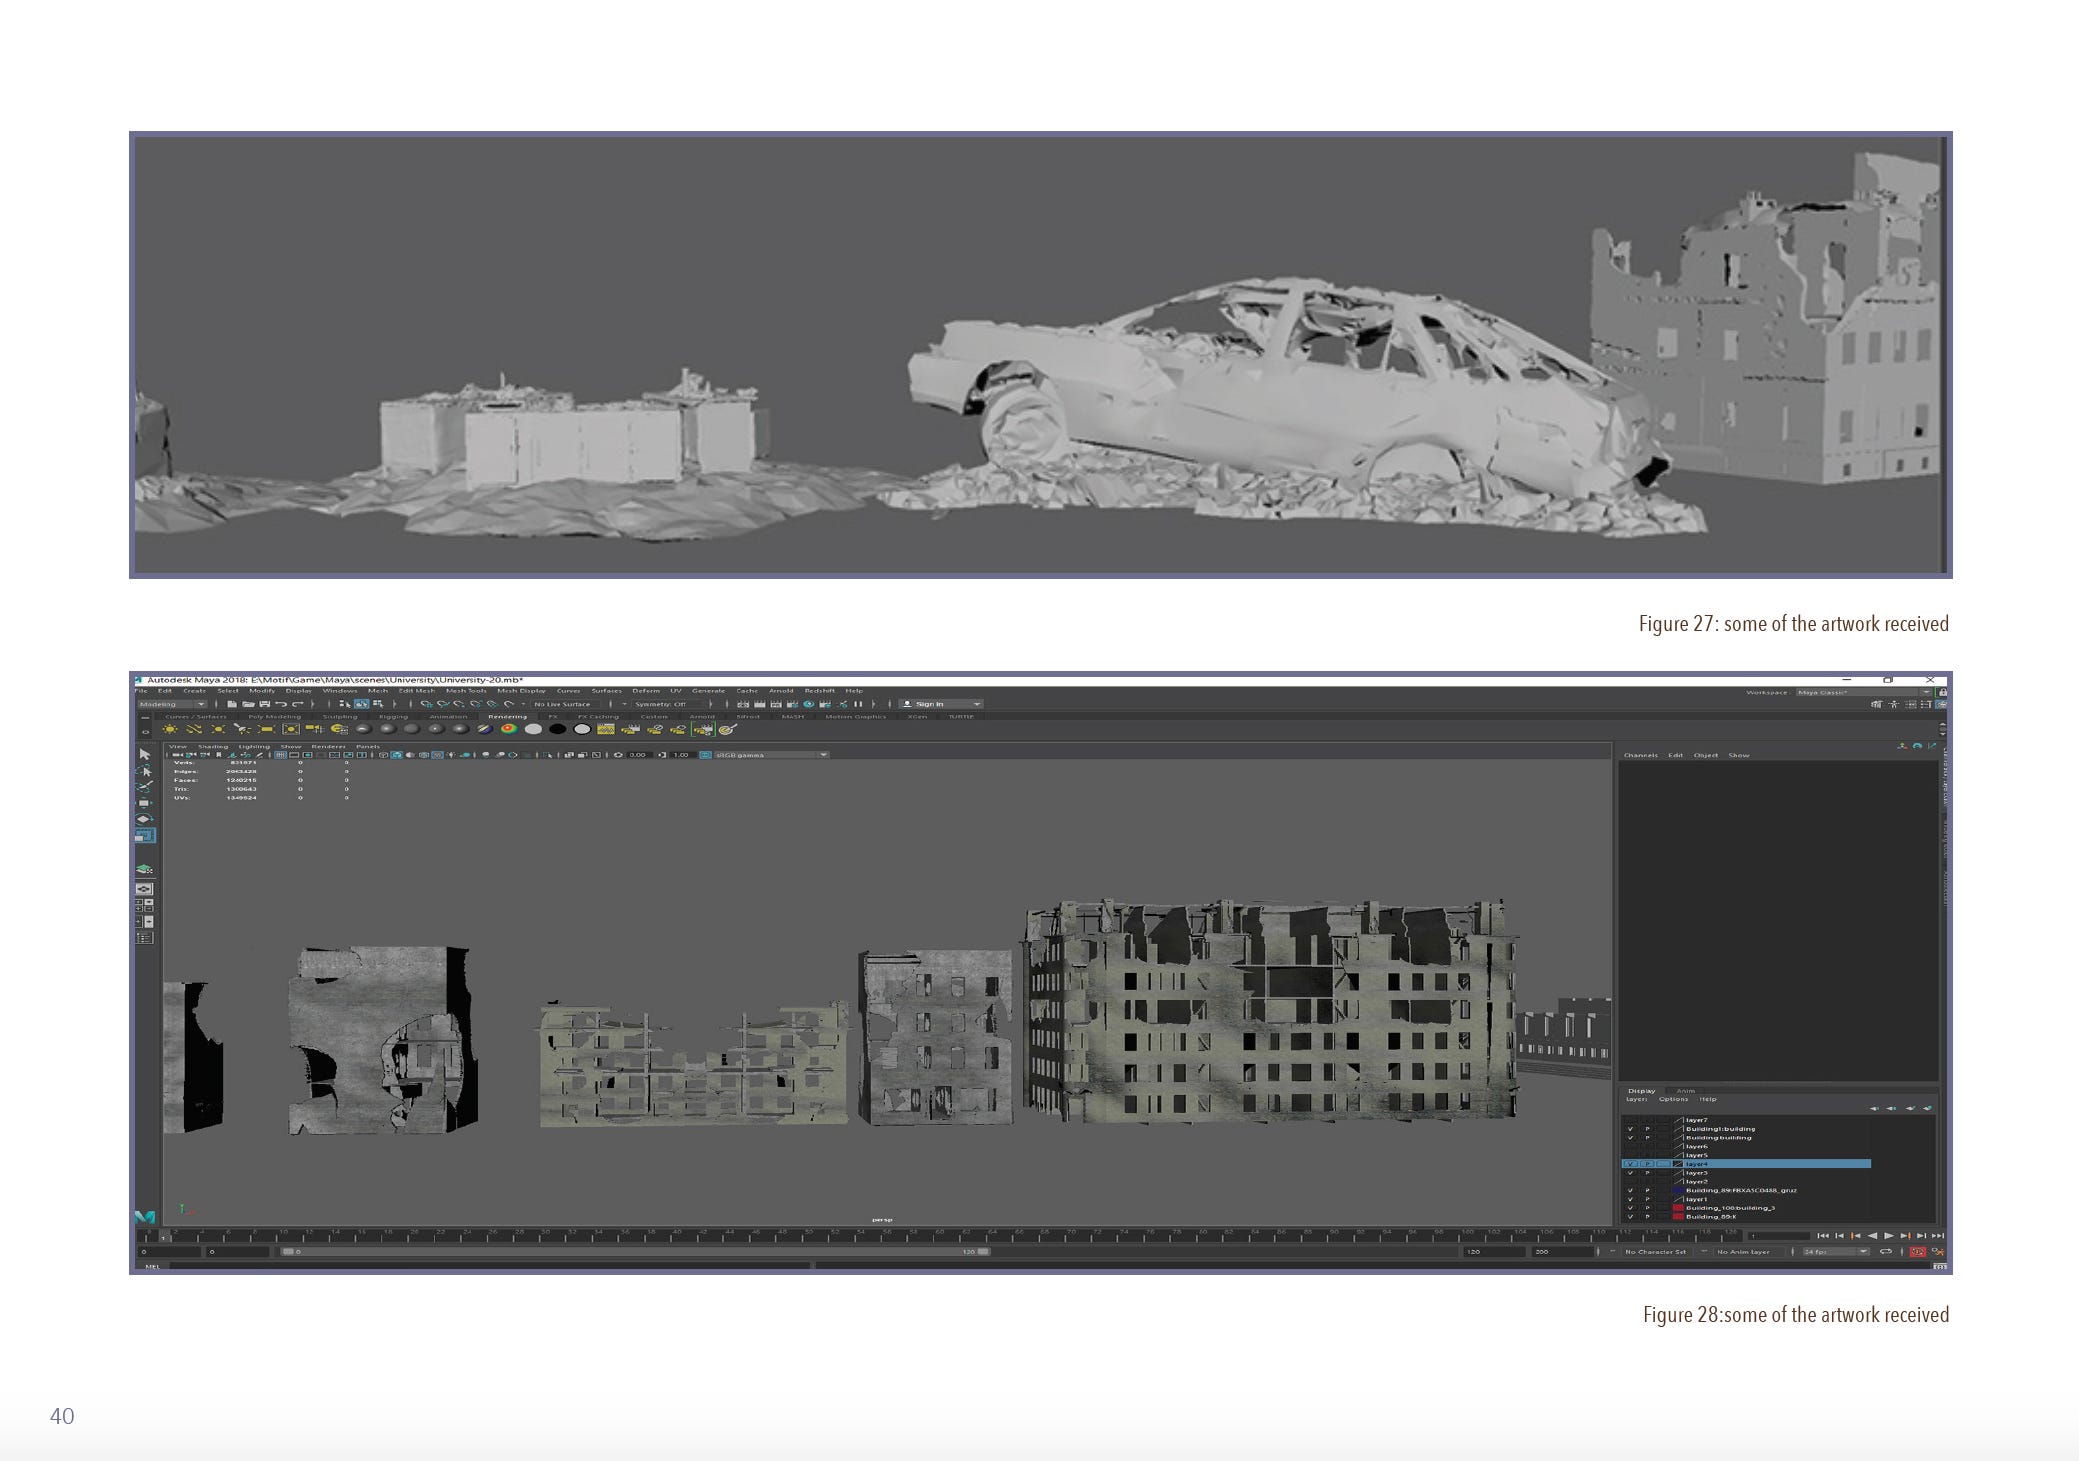Open the Modeling menu set dropdown
The width and height of the screenshot is (2079, 1461).
click(200, 704)
